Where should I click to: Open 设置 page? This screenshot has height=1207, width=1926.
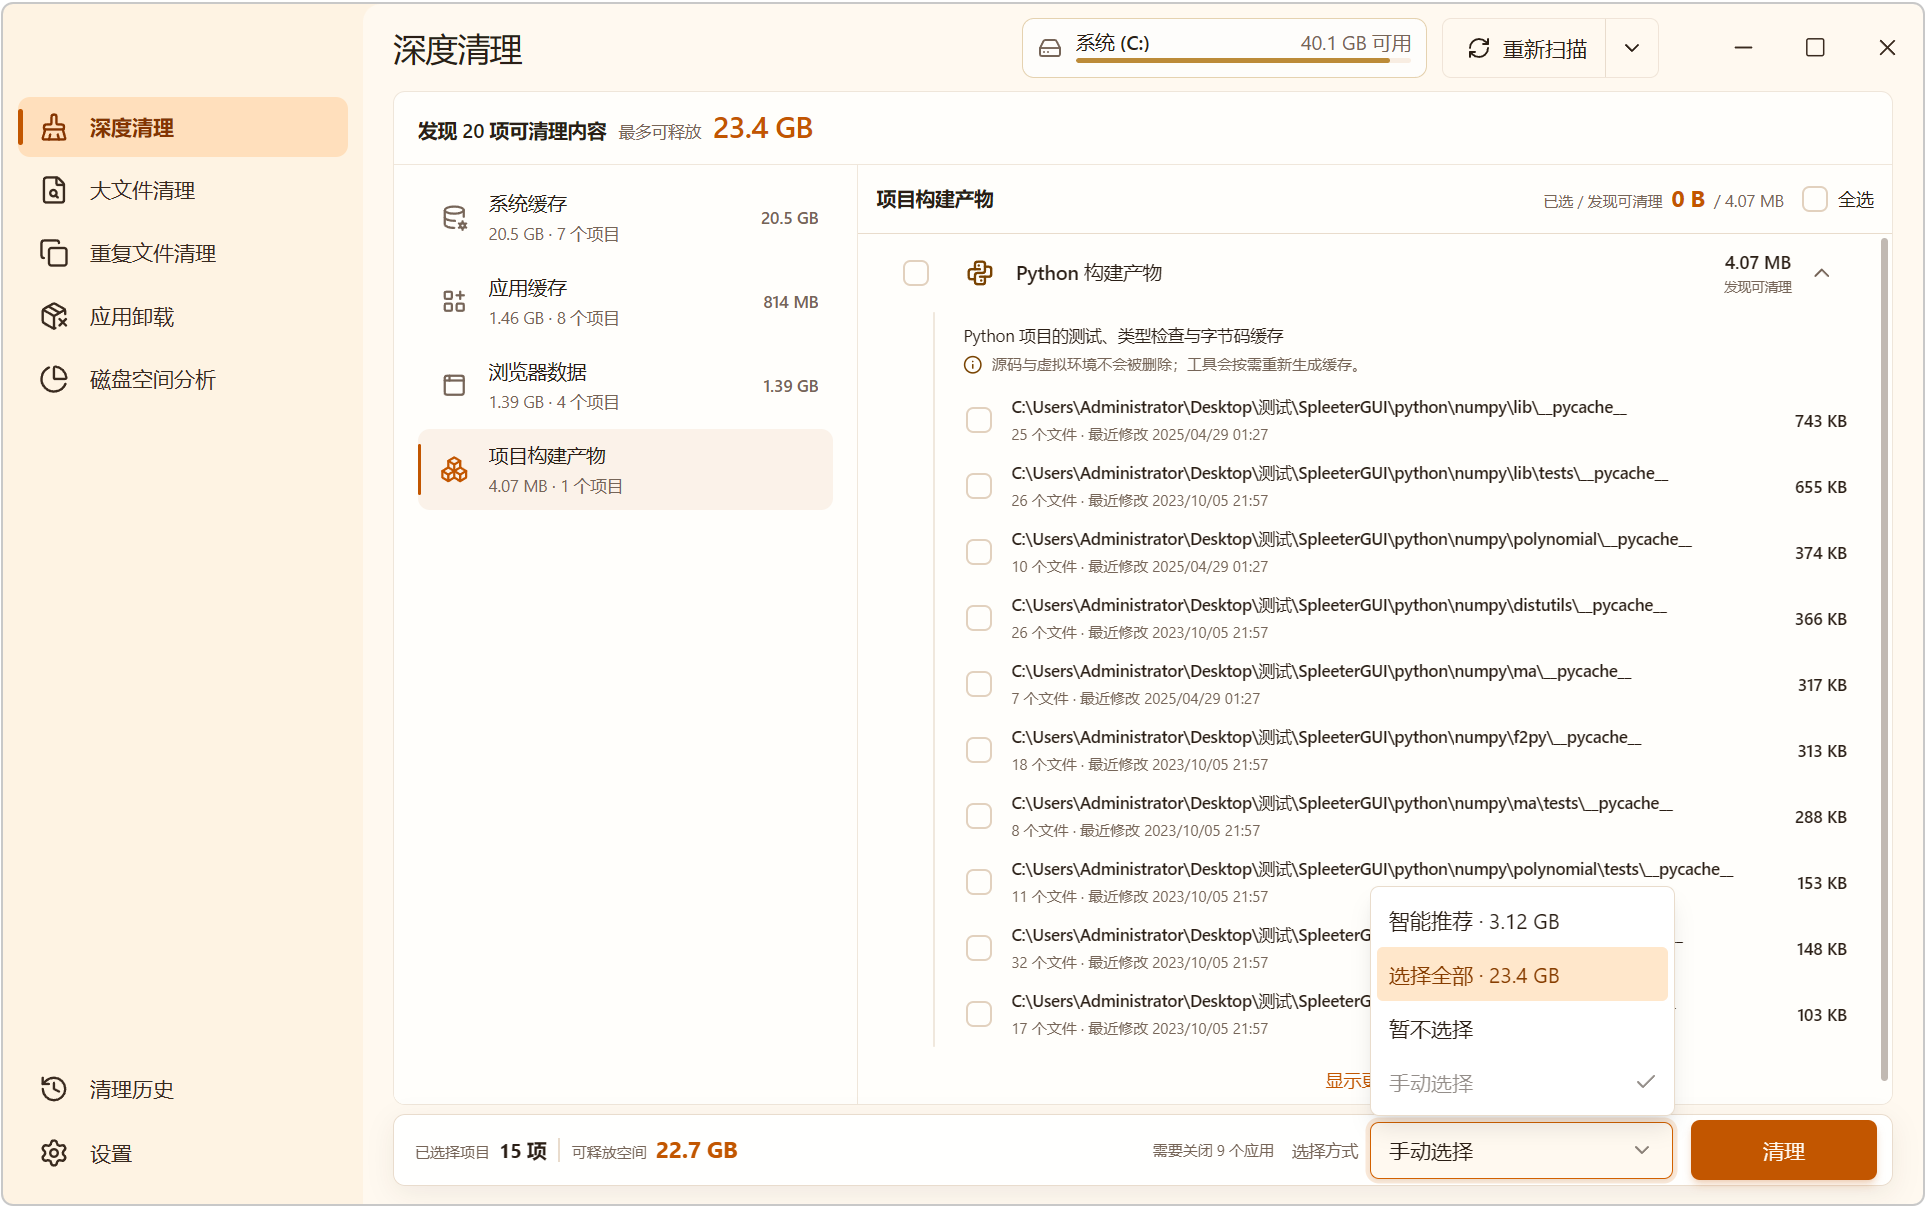[183, 1153]
